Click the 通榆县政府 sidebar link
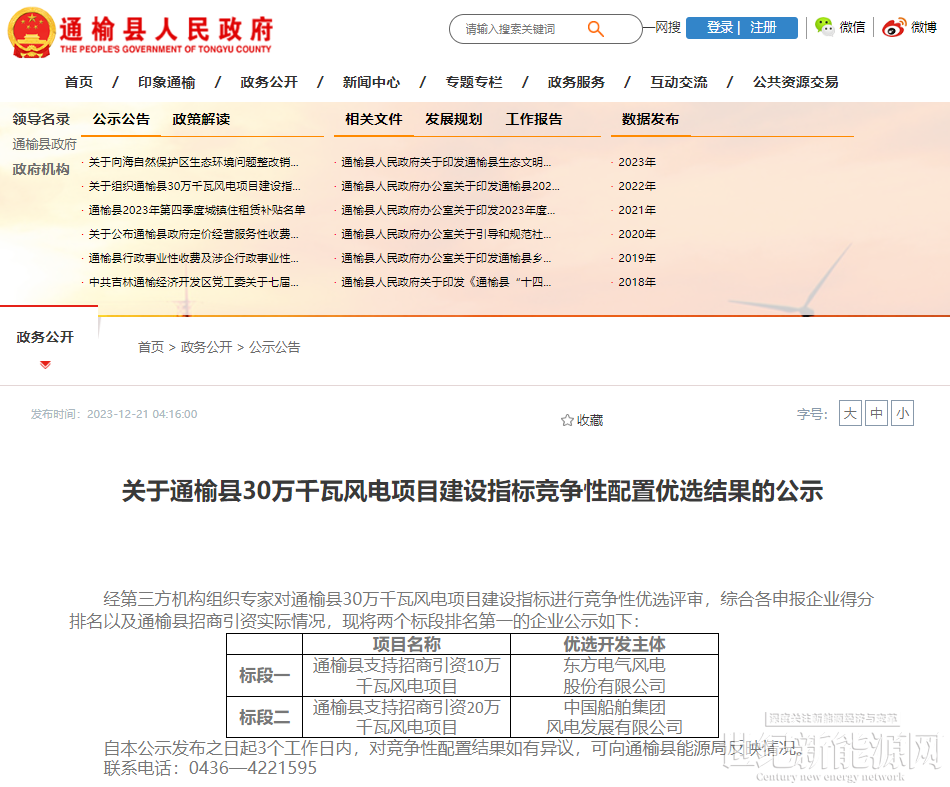This screenshot has height=787, width=950. click(44, 144)
